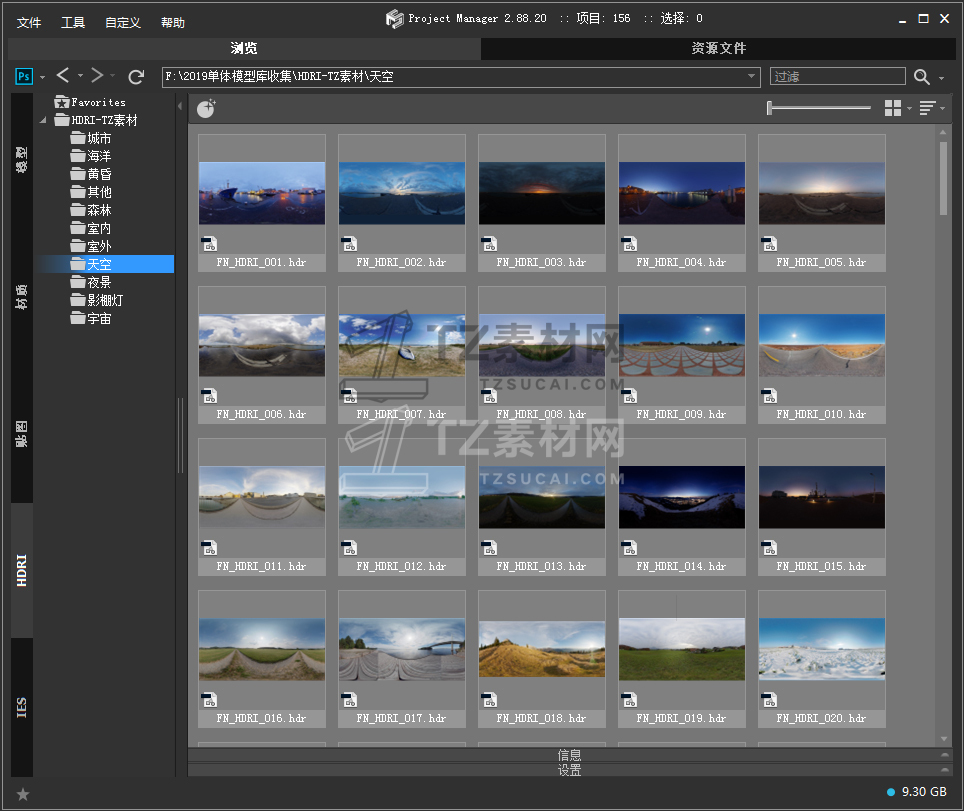964x811 pixels.
Task: Click file type icon on FN_HDRI_002.hdr
Action: pyautogui.click(x=350, y=244)
